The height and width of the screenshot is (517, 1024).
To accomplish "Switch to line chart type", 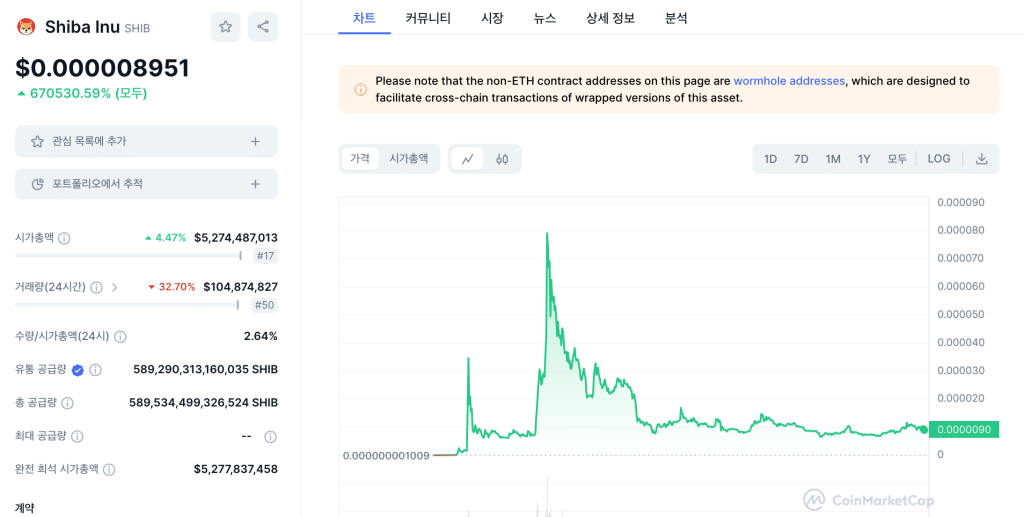I will click(x=468, y=159).
